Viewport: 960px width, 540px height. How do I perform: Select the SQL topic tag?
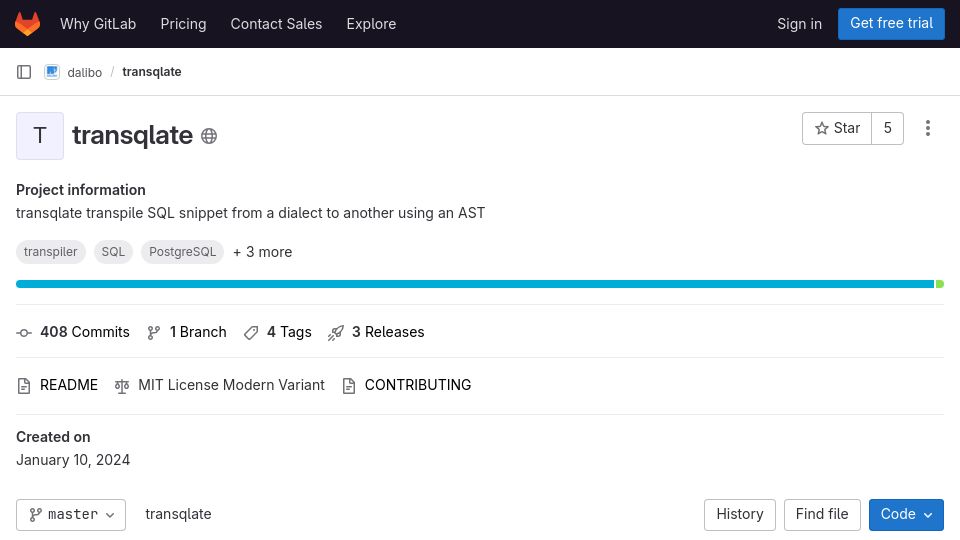point(113,252)
